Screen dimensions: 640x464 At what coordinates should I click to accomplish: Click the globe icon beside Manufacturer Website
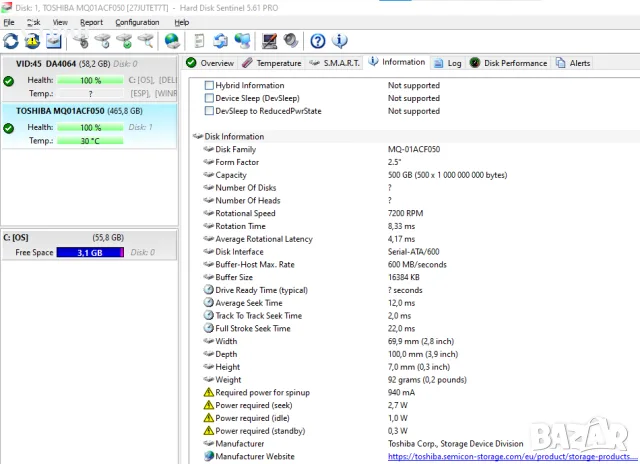[x=209, y=456]
